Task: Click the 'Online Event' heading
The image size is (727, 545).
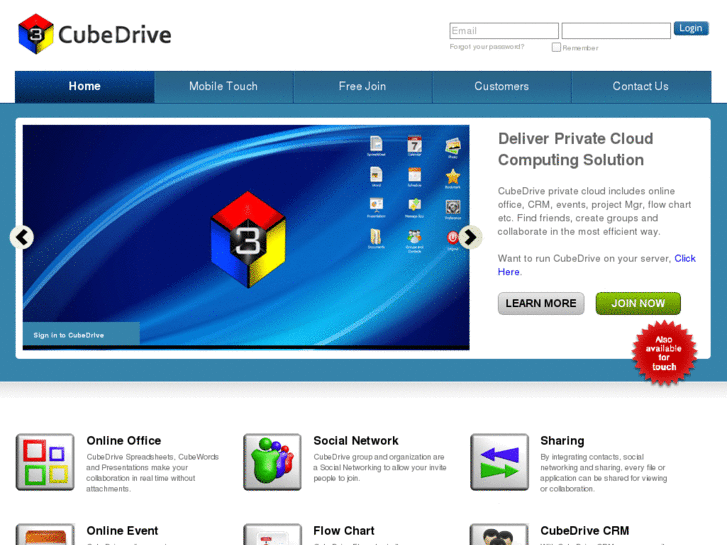Action: 122,531
